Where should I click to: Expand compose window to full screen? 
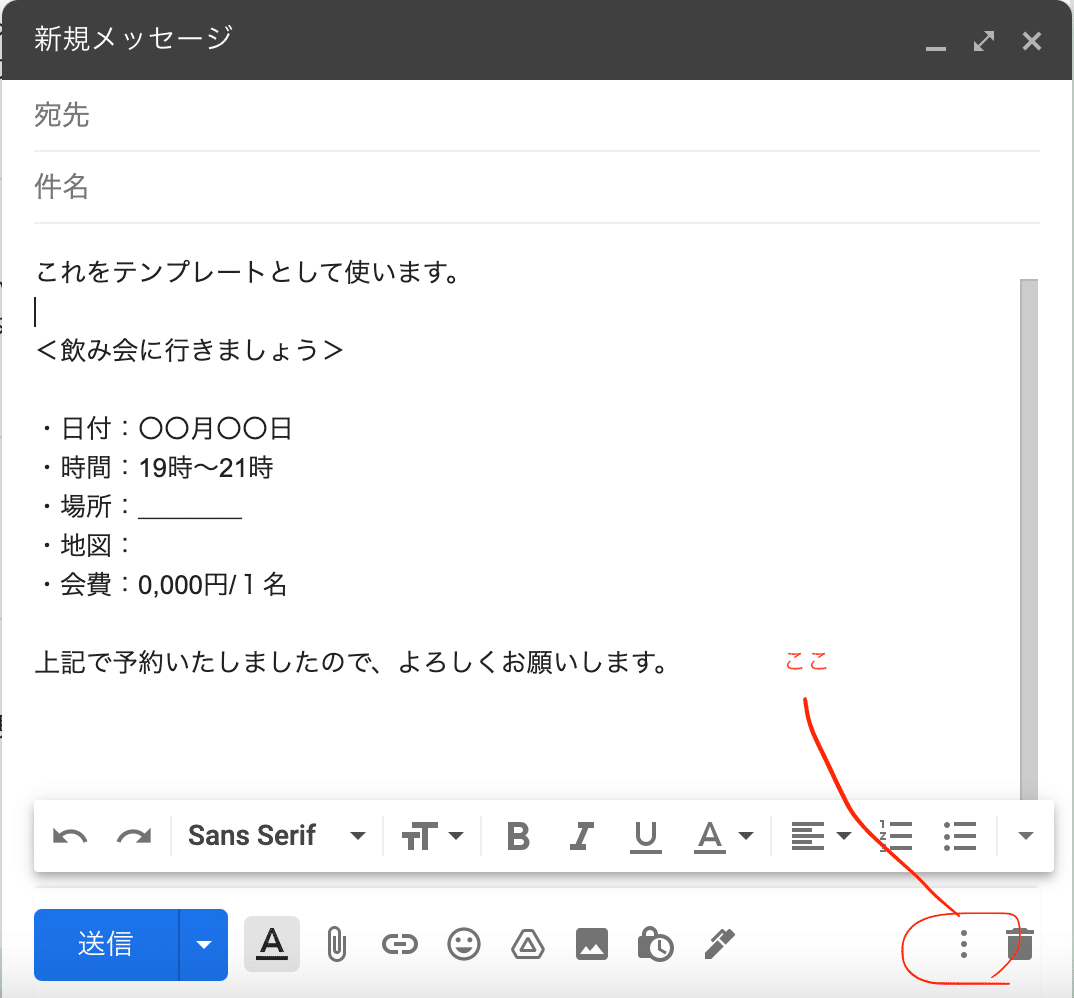(984, 41)
